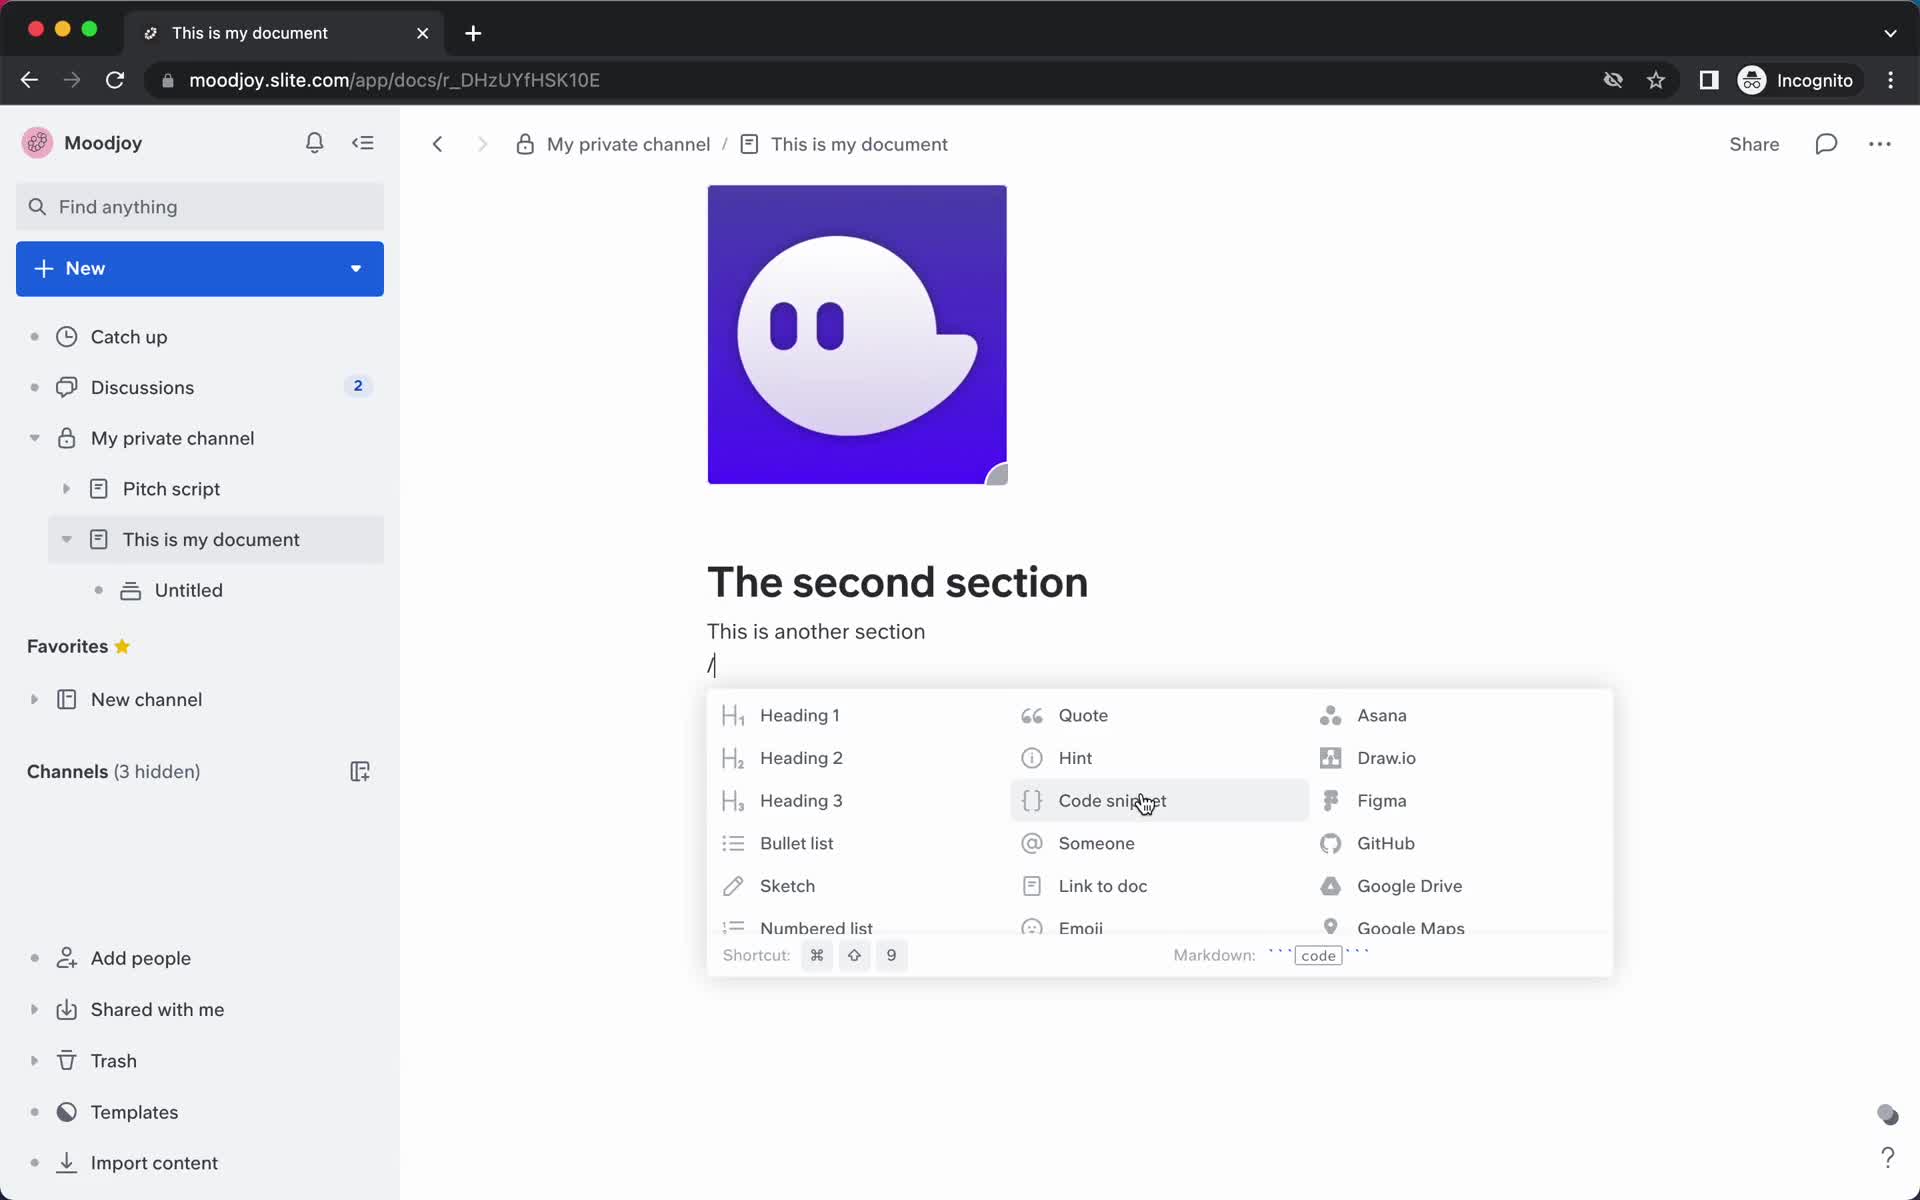Insert a Sketch drawing block
This screenshot has height=1200, width=1920.
click(788, 885)
